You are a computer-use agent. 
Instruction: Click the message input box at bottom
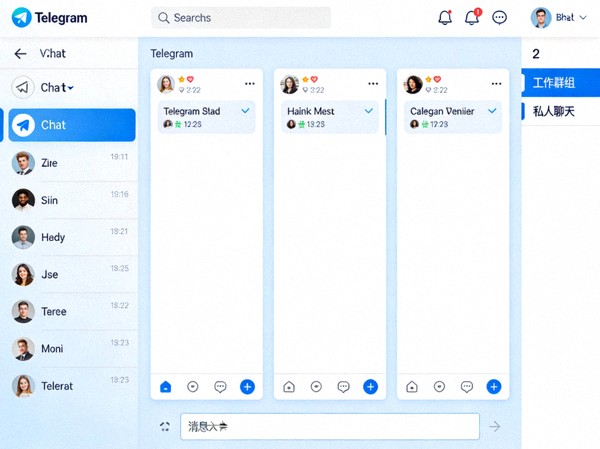tap(330, 426)
